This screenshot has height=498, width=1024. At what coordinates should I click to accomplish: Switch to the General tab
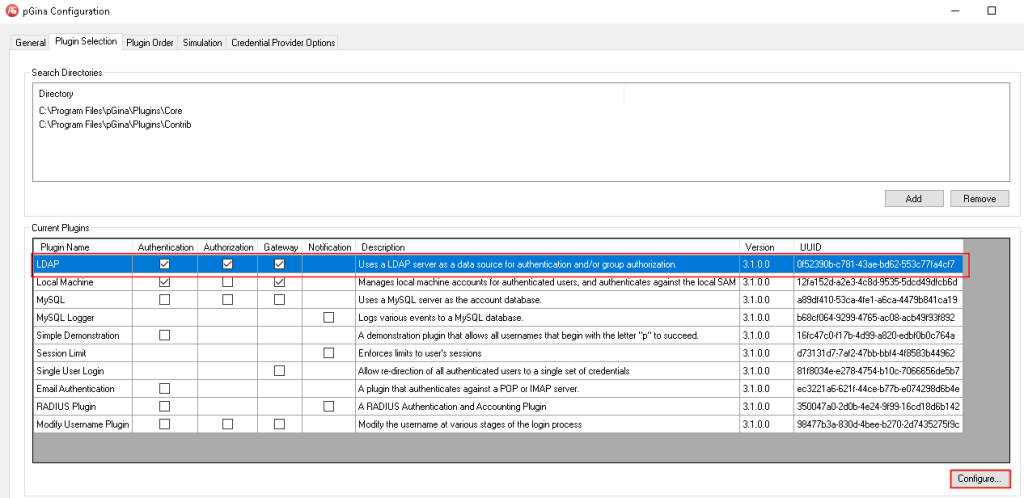[30, 42]
